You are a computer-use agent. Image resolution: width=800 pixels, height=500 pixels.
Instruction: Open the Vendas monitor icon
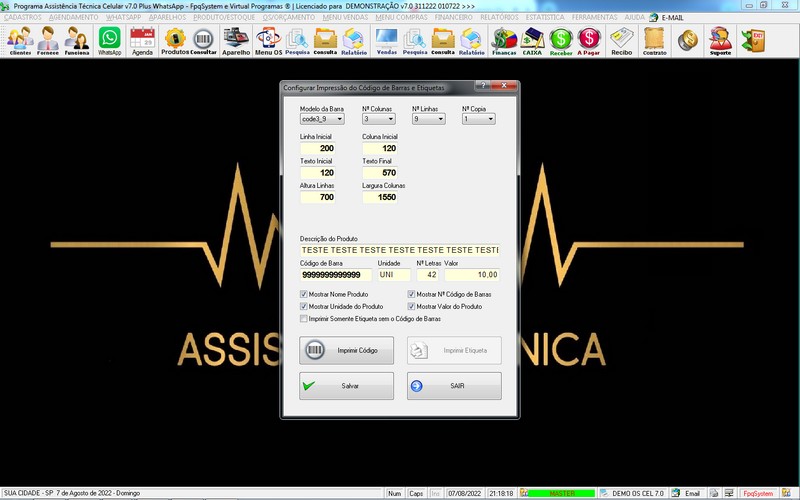click(387, 41)
